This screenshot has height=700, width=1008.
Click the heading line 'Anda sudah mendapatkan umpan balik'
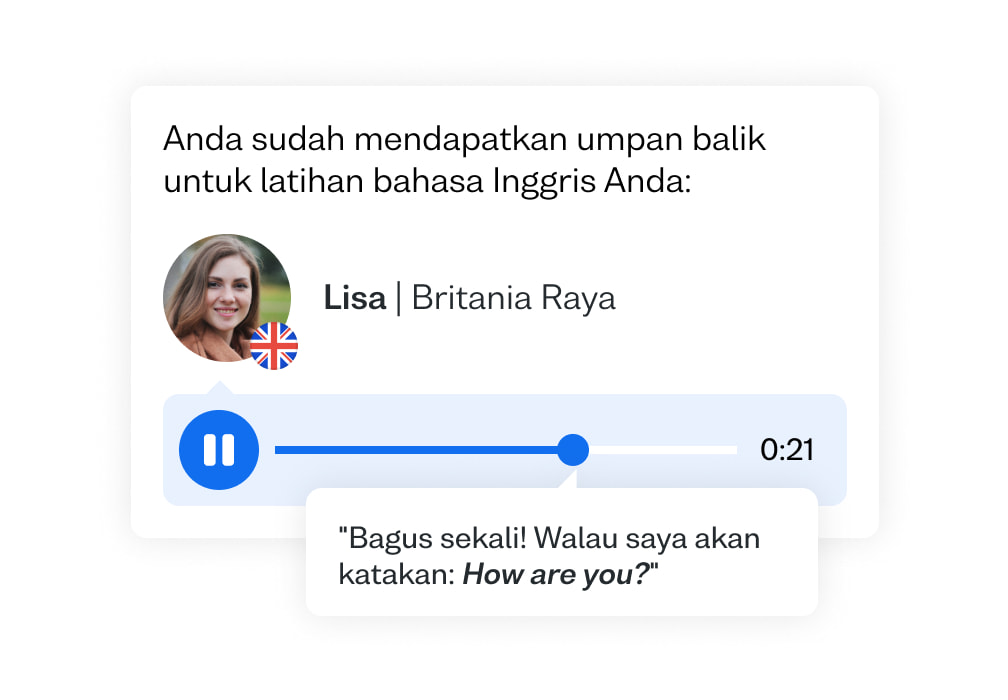465,139
